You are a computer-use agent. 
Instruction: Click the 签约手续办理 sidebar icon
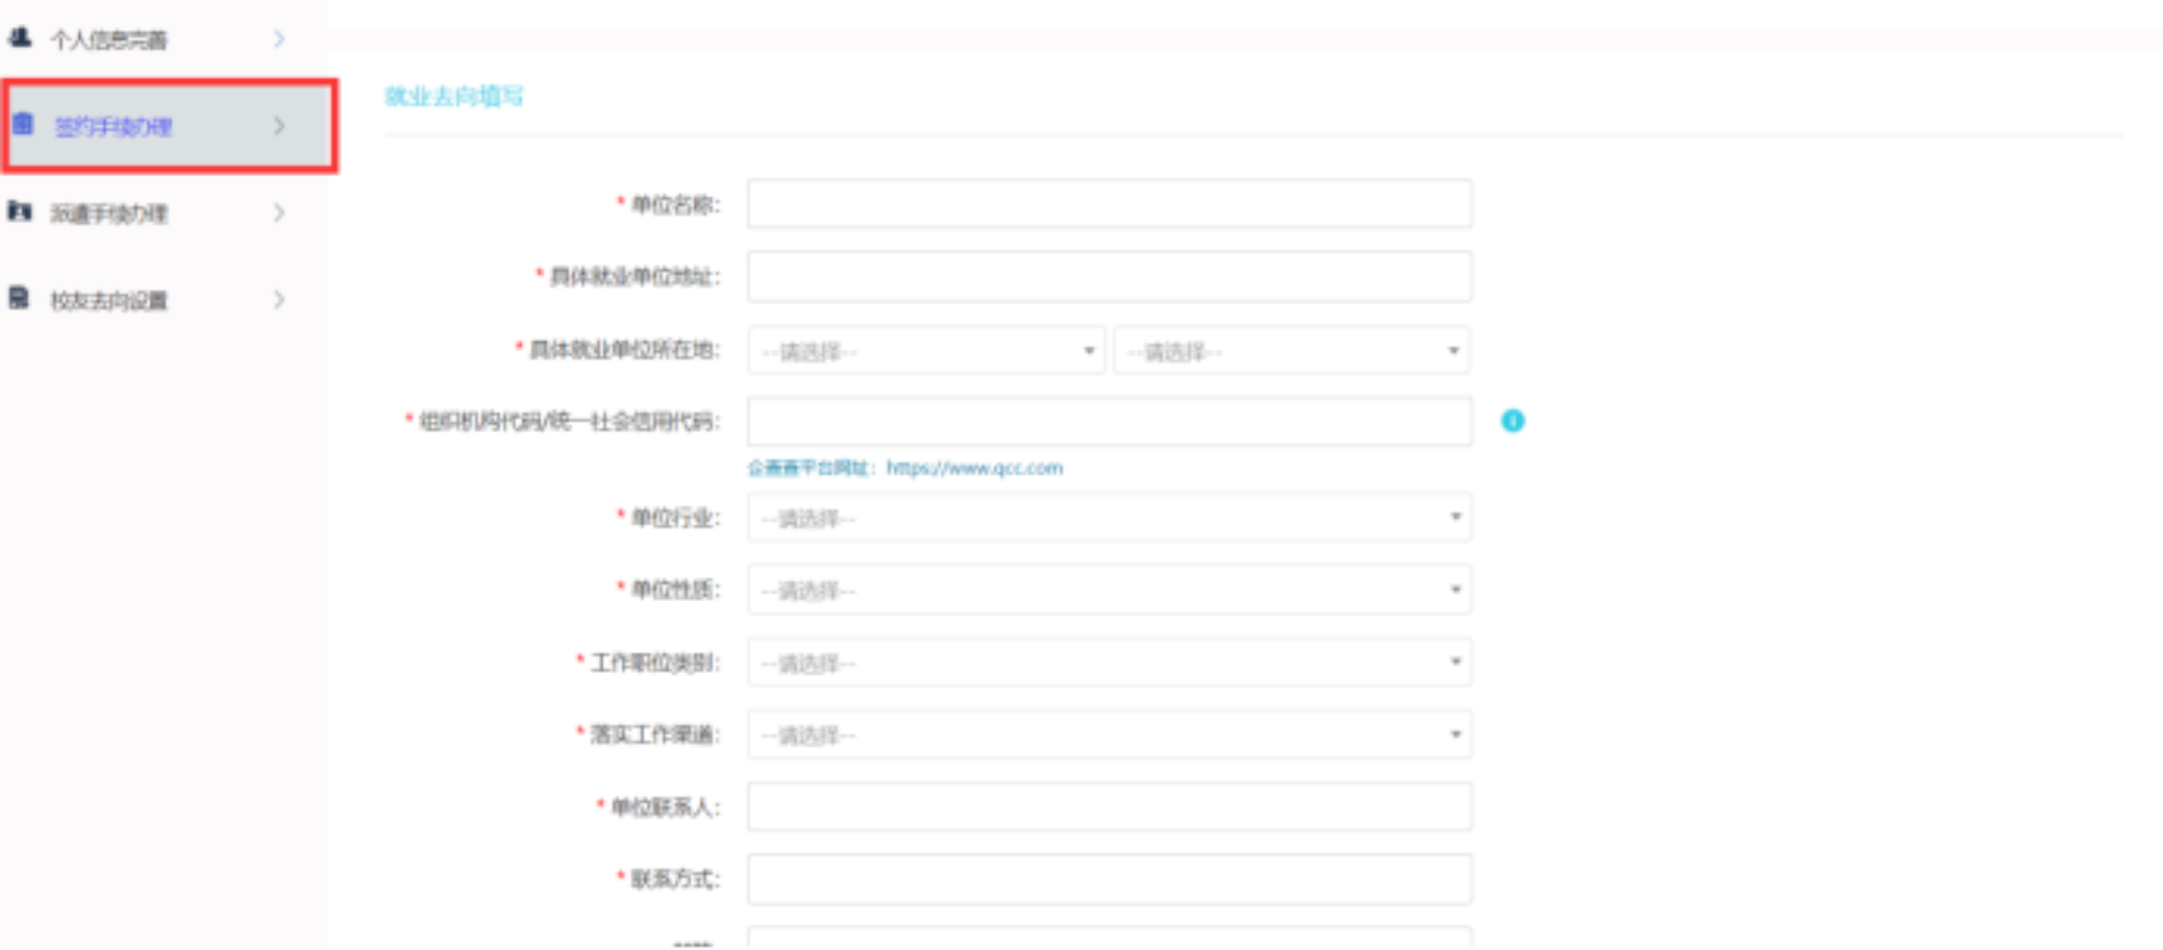(x=23, y=125)
